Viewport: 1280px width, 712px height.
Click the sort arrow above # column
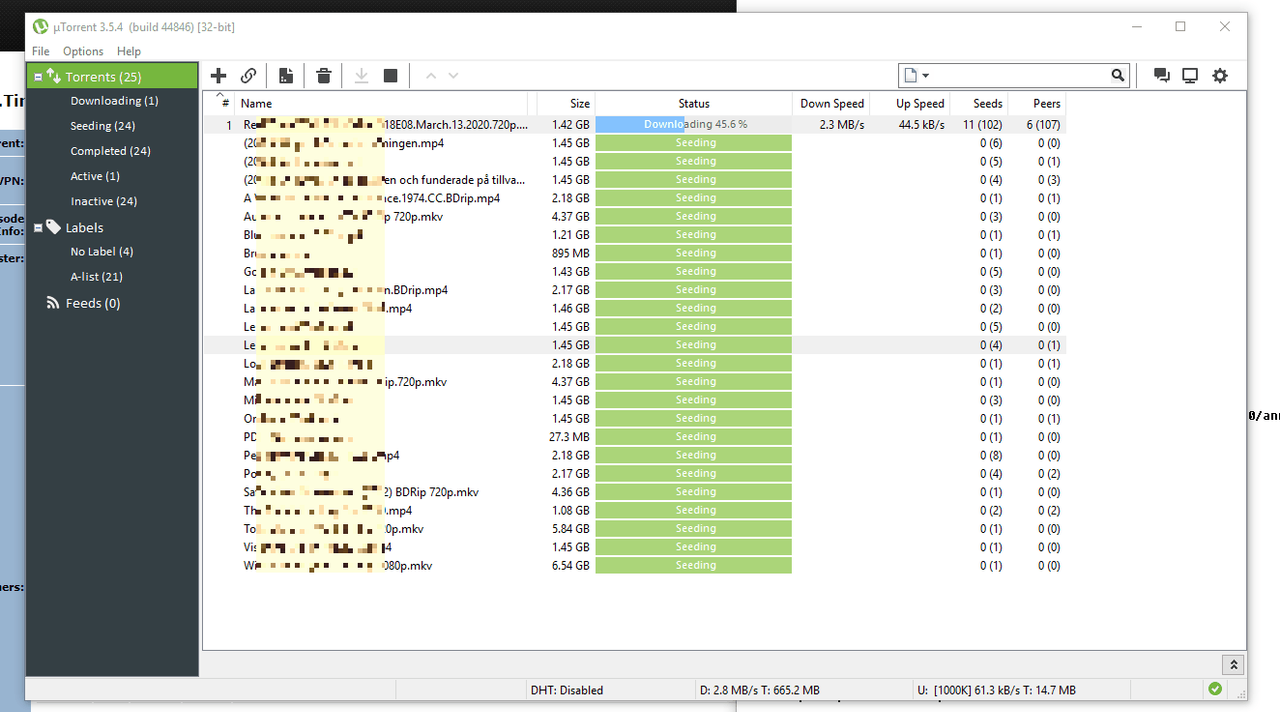220,95
